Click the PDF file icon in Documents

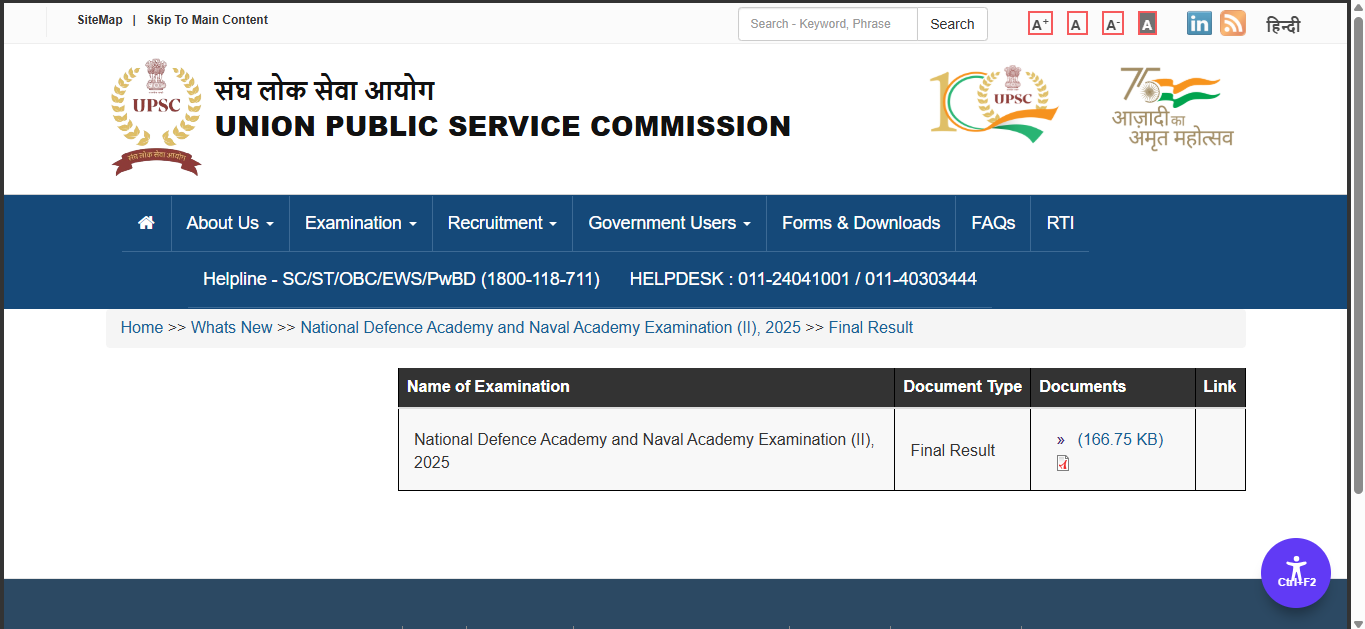point(1063,463)
